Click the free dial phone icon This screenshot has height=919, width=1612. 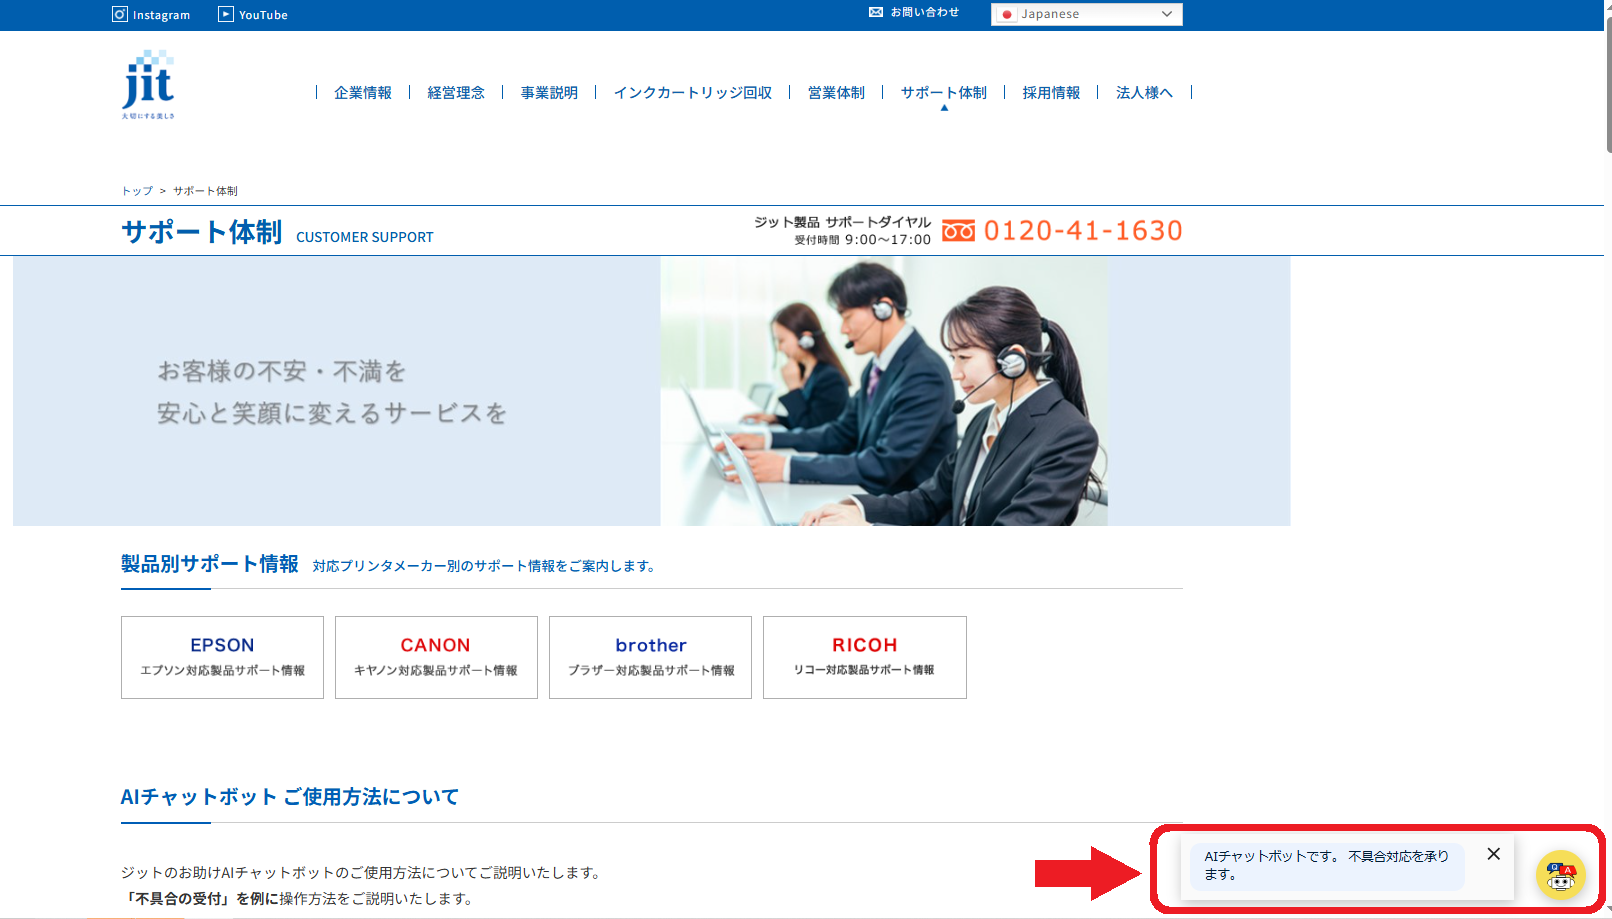point(958,231)
